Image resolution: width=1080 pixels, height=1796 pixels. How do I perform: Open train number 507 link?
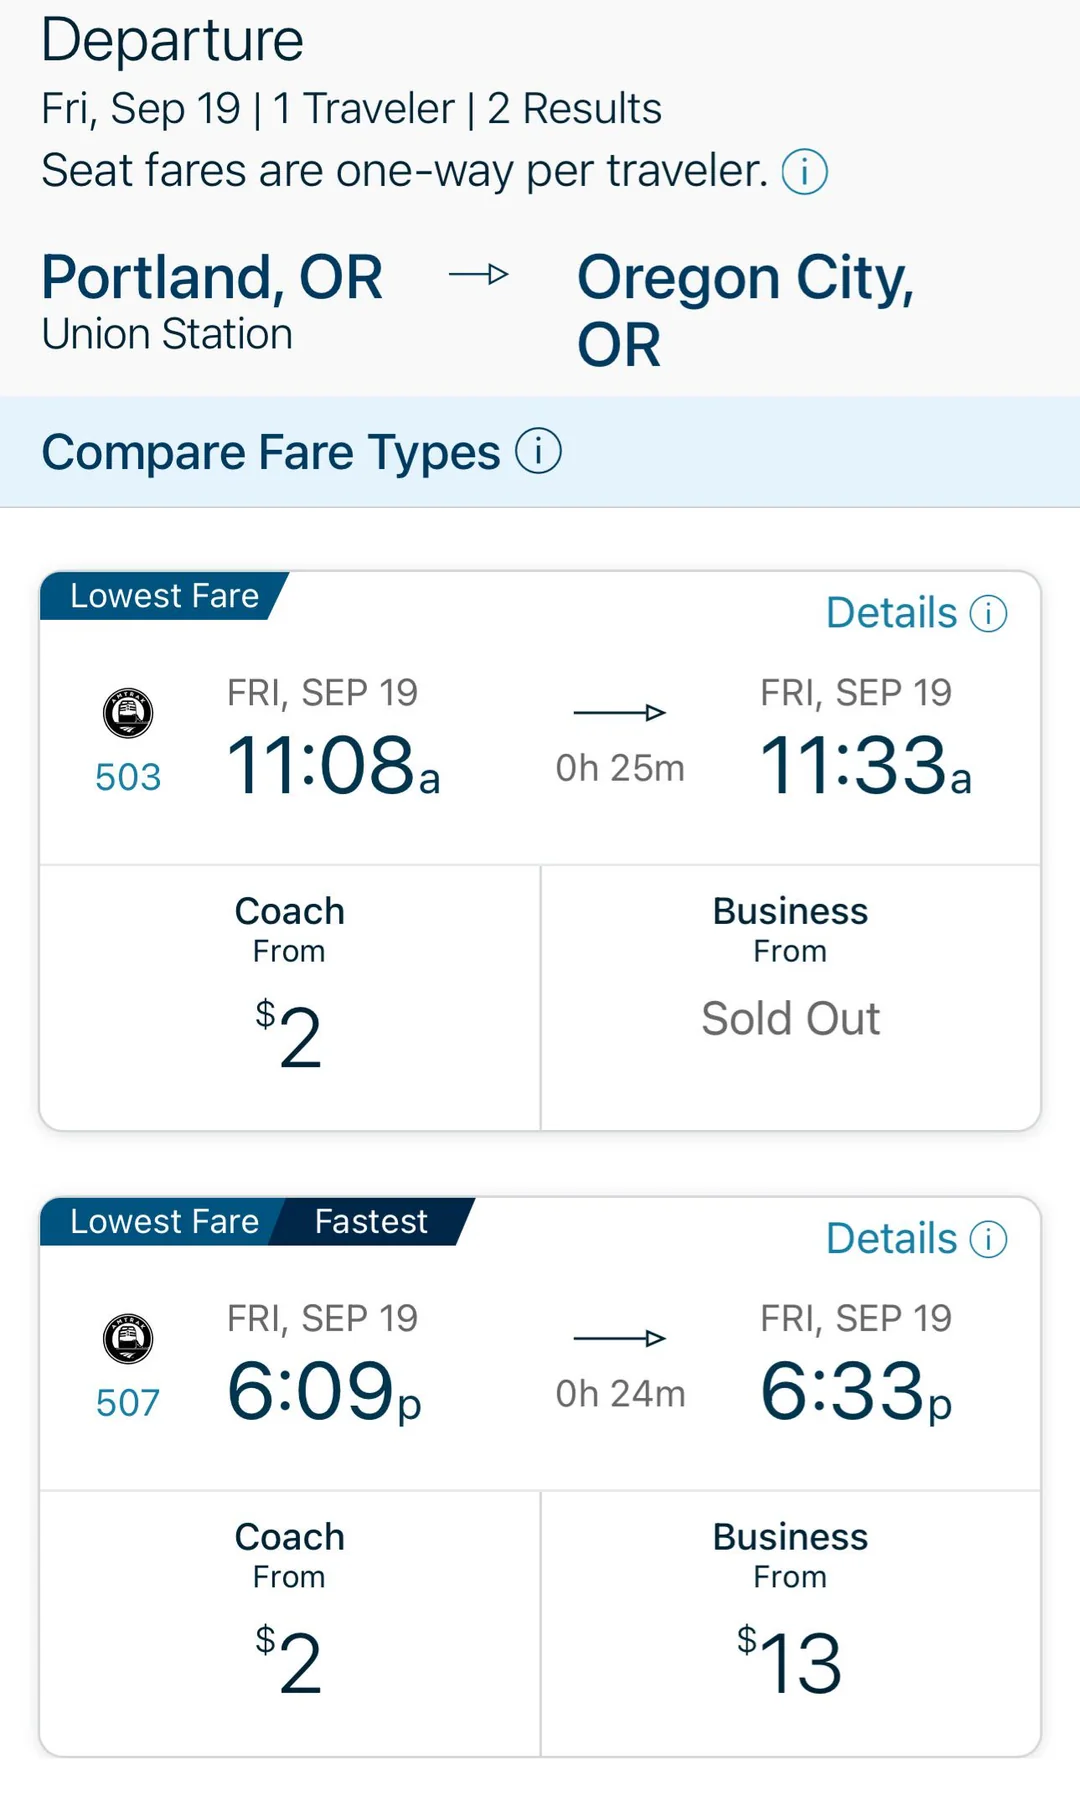click(128, 1403)
